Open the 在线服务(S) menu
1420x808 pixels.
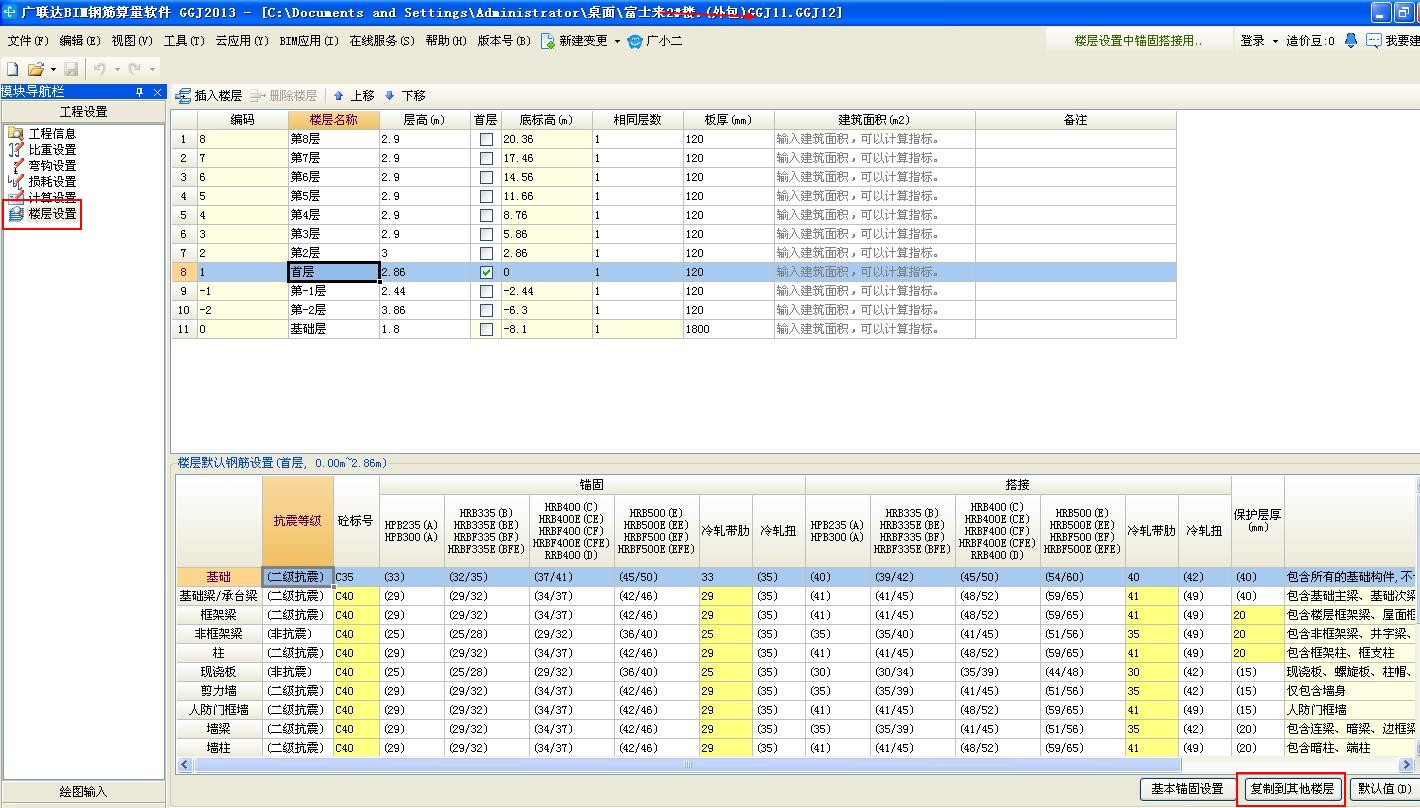tap(382, 41)
